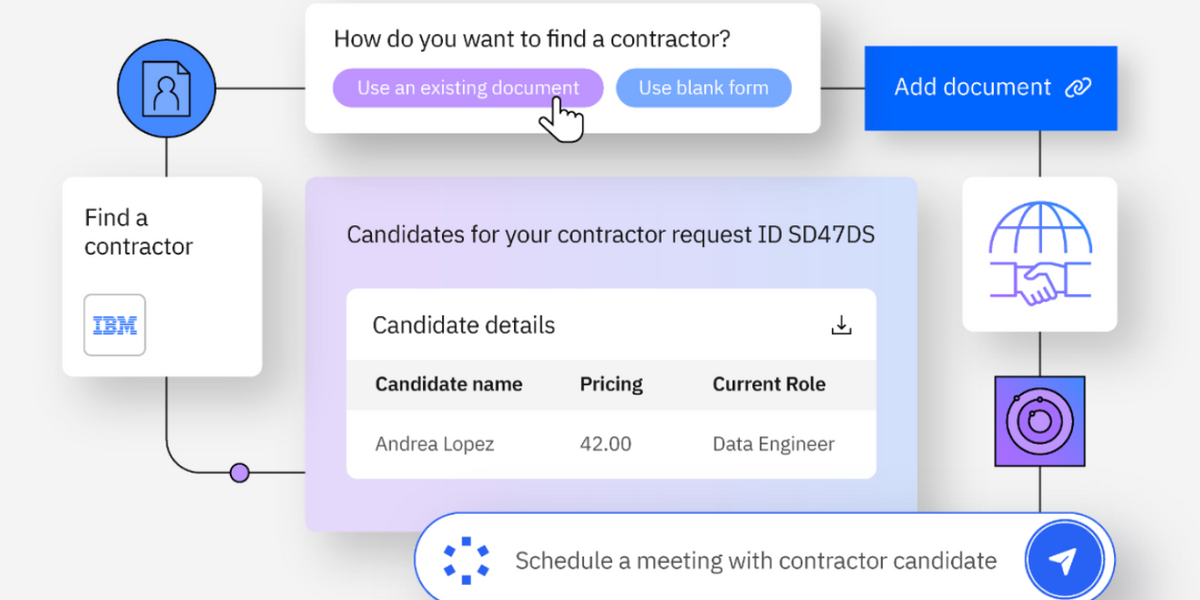Click the Candidate name column header
Viewport: 1200px width, 600px height.
449,384
